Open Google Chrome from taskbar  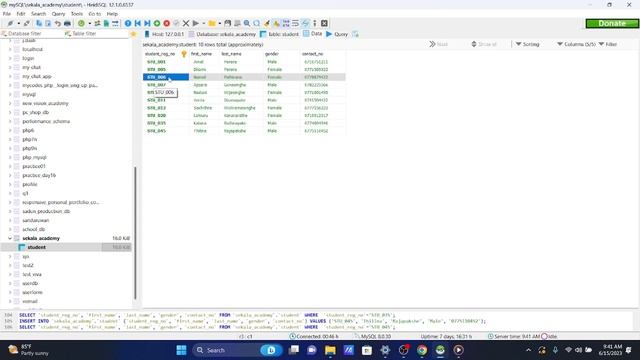(422, 350)
